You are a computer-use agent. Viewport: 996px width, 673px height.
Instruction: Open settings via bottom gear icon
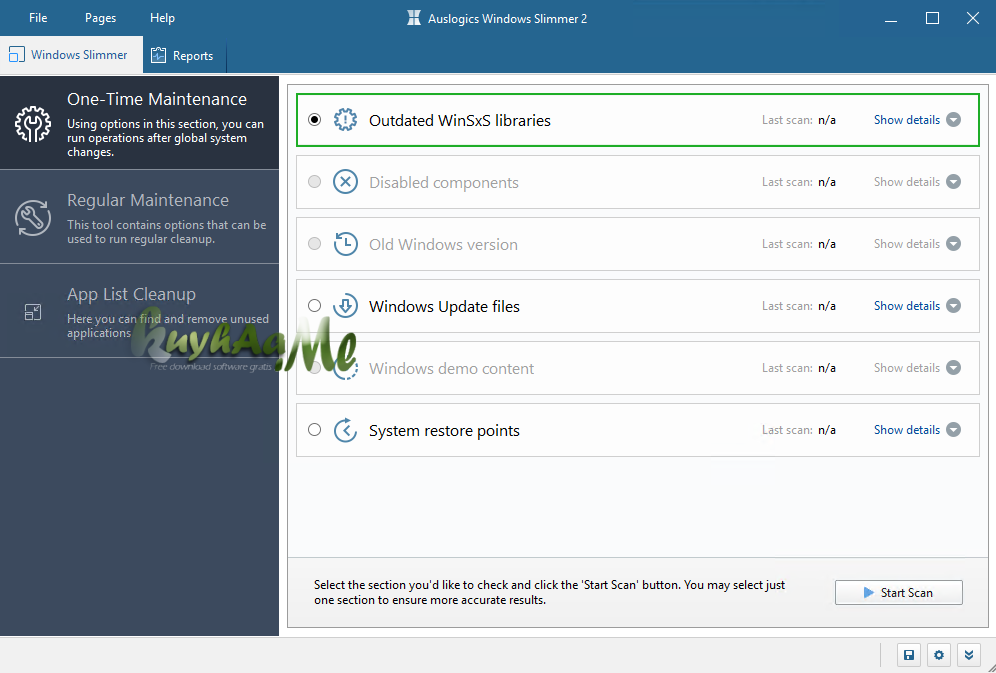(x=939, y=655)
